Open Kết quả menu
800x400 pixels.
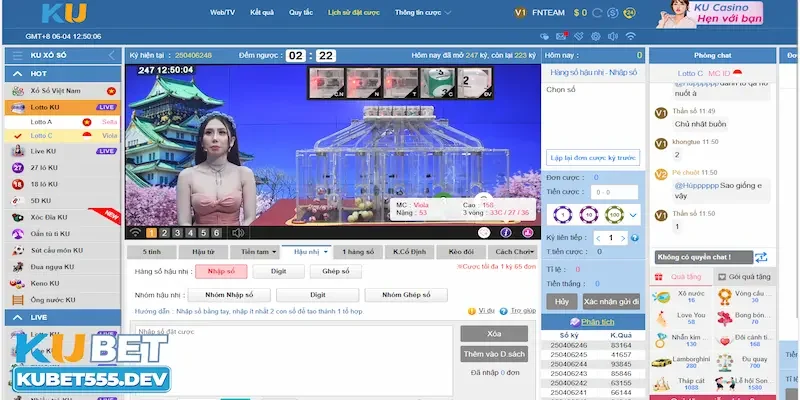[262, 13]
